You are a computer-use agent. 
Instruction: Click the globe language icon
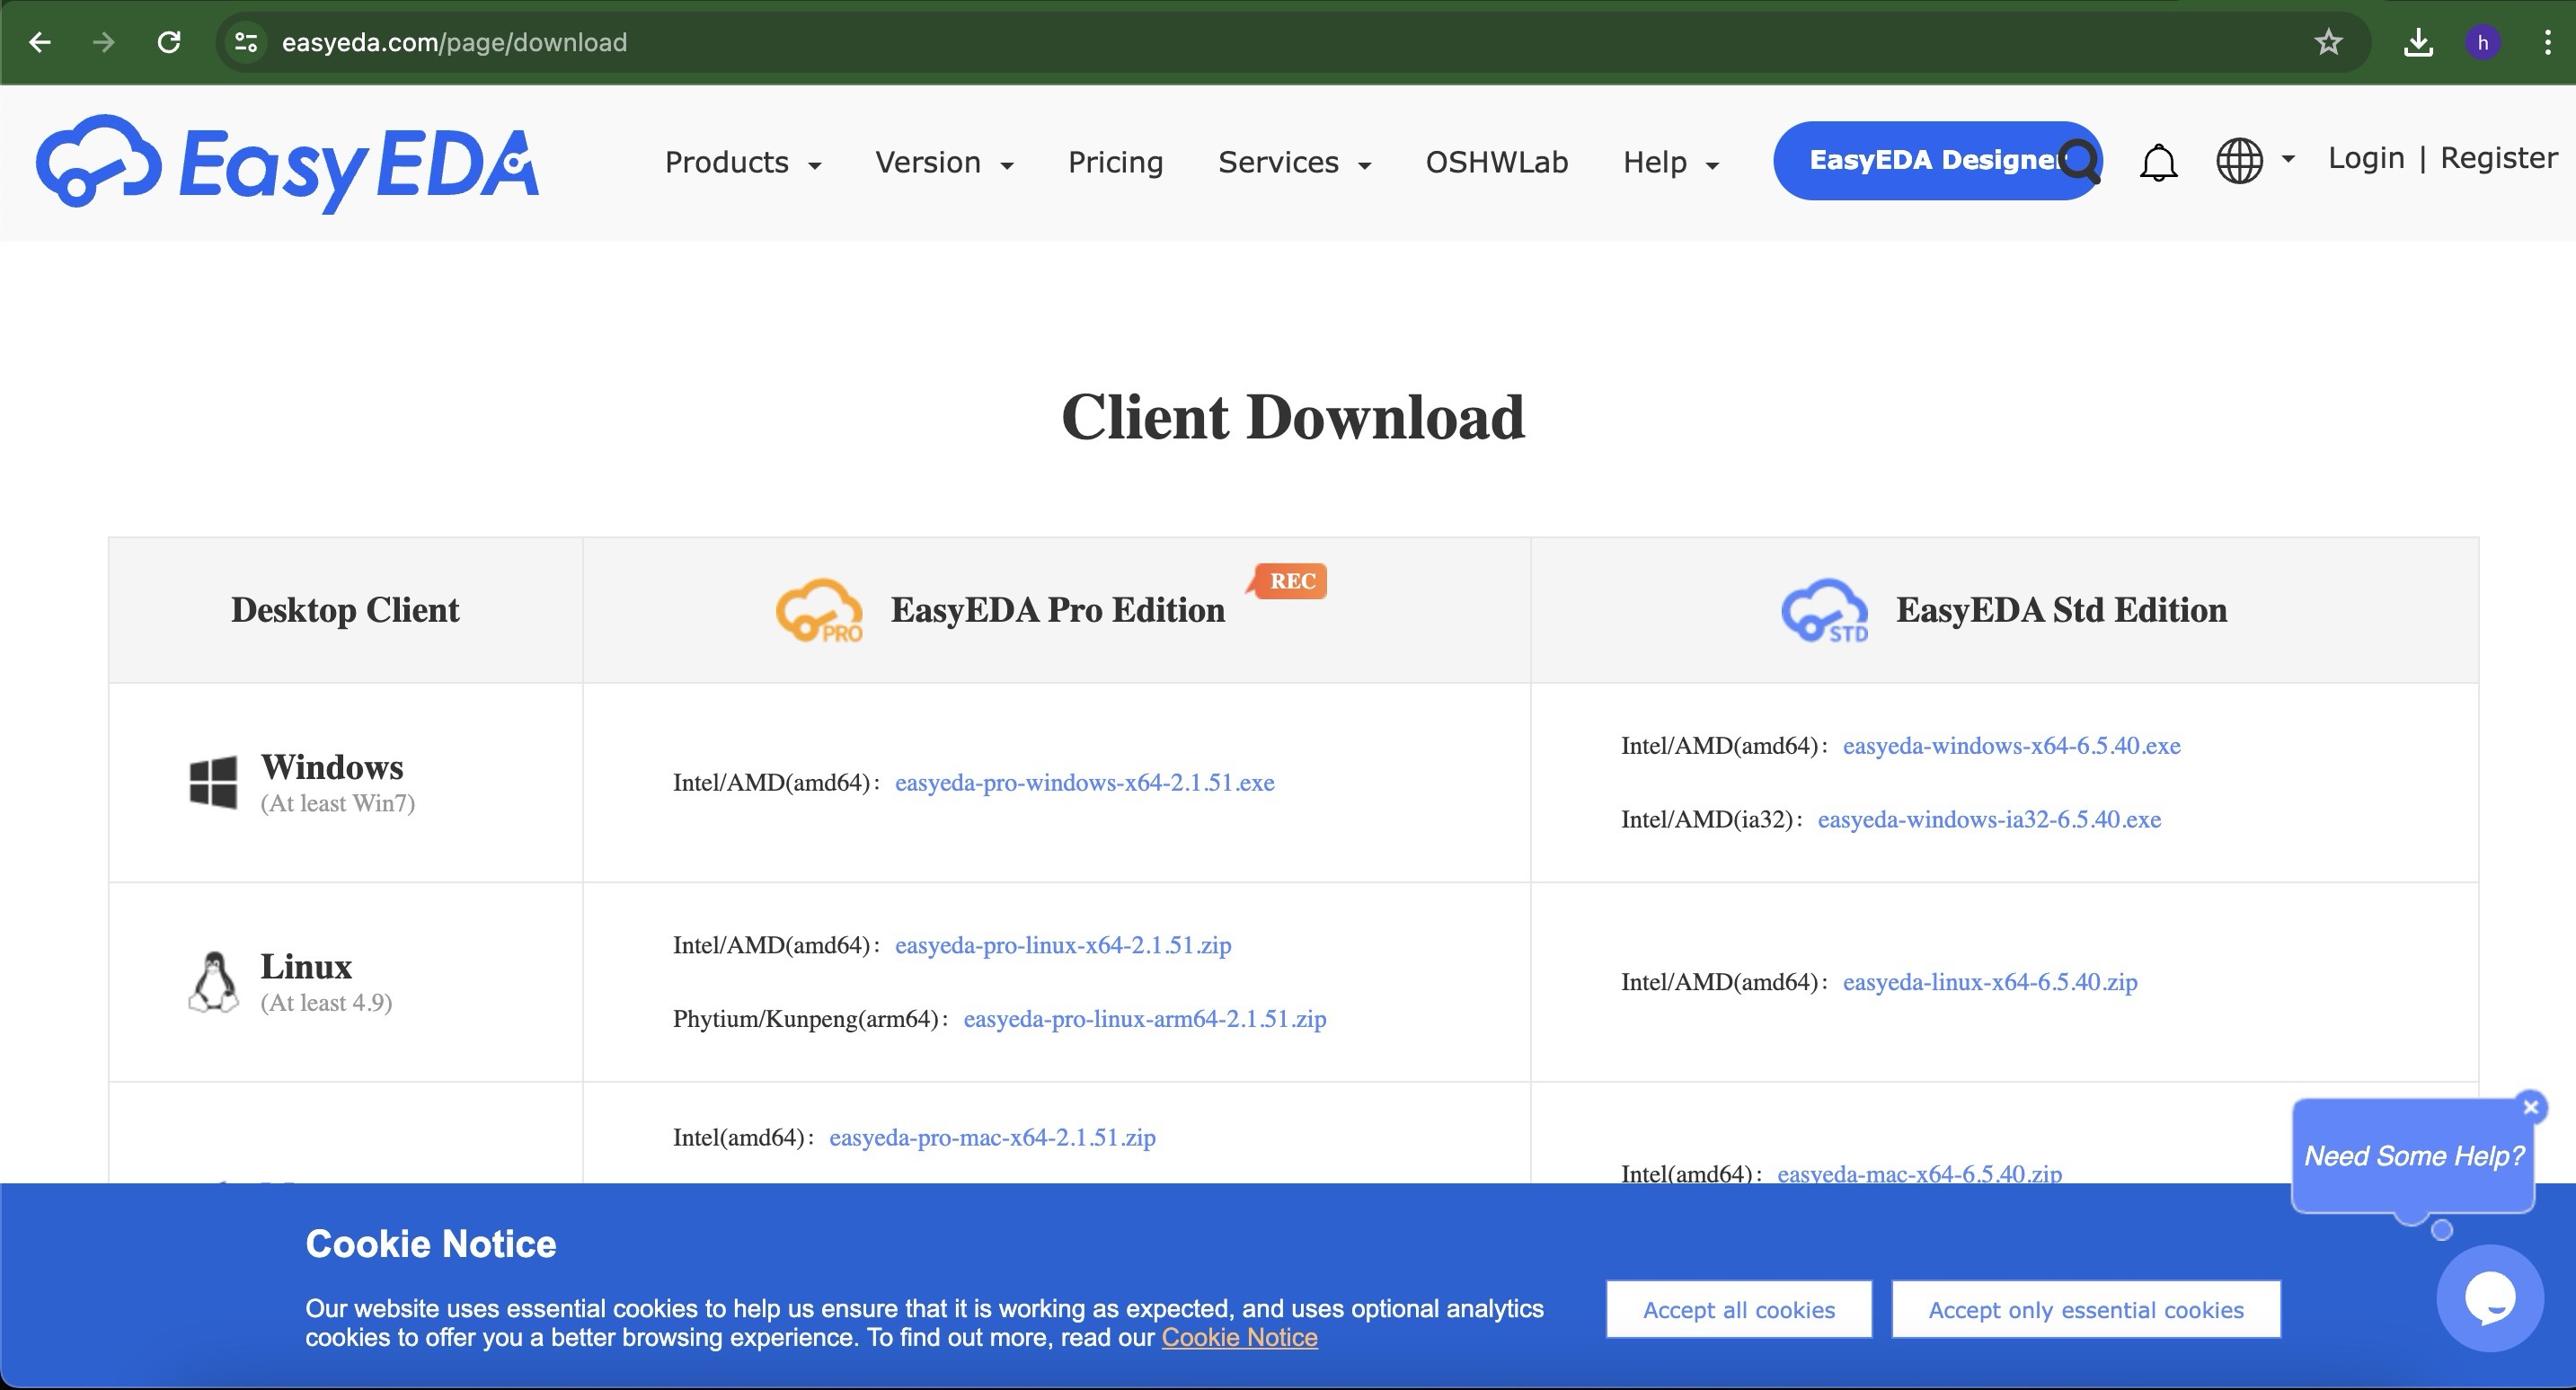tap(2239, 161)
